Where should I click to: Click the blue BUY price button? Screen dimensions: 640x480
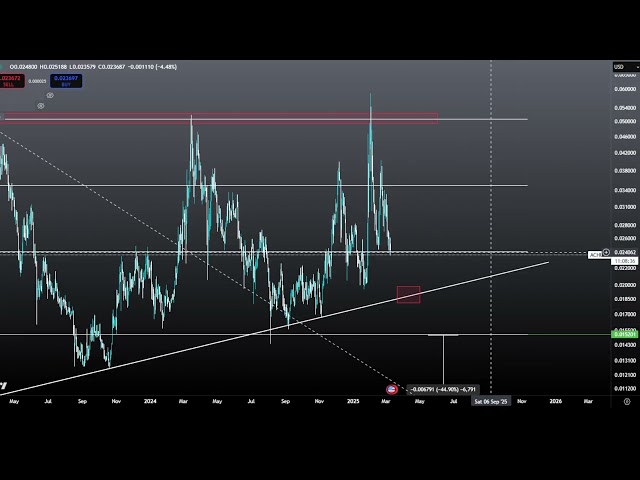[67, 80]
